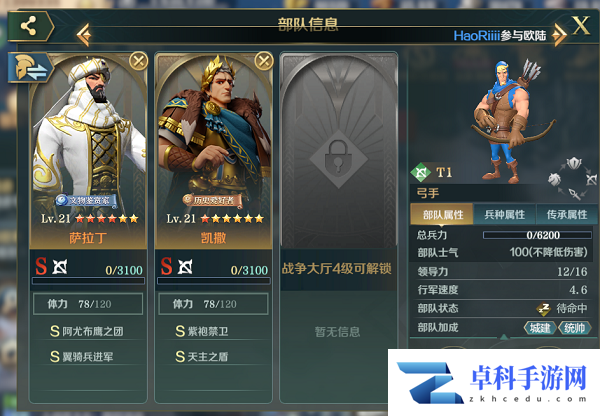Click the swap commanders helmet icon
Image resolution: width=600 pixels, height=416 pixels.
tap(30, 68)
